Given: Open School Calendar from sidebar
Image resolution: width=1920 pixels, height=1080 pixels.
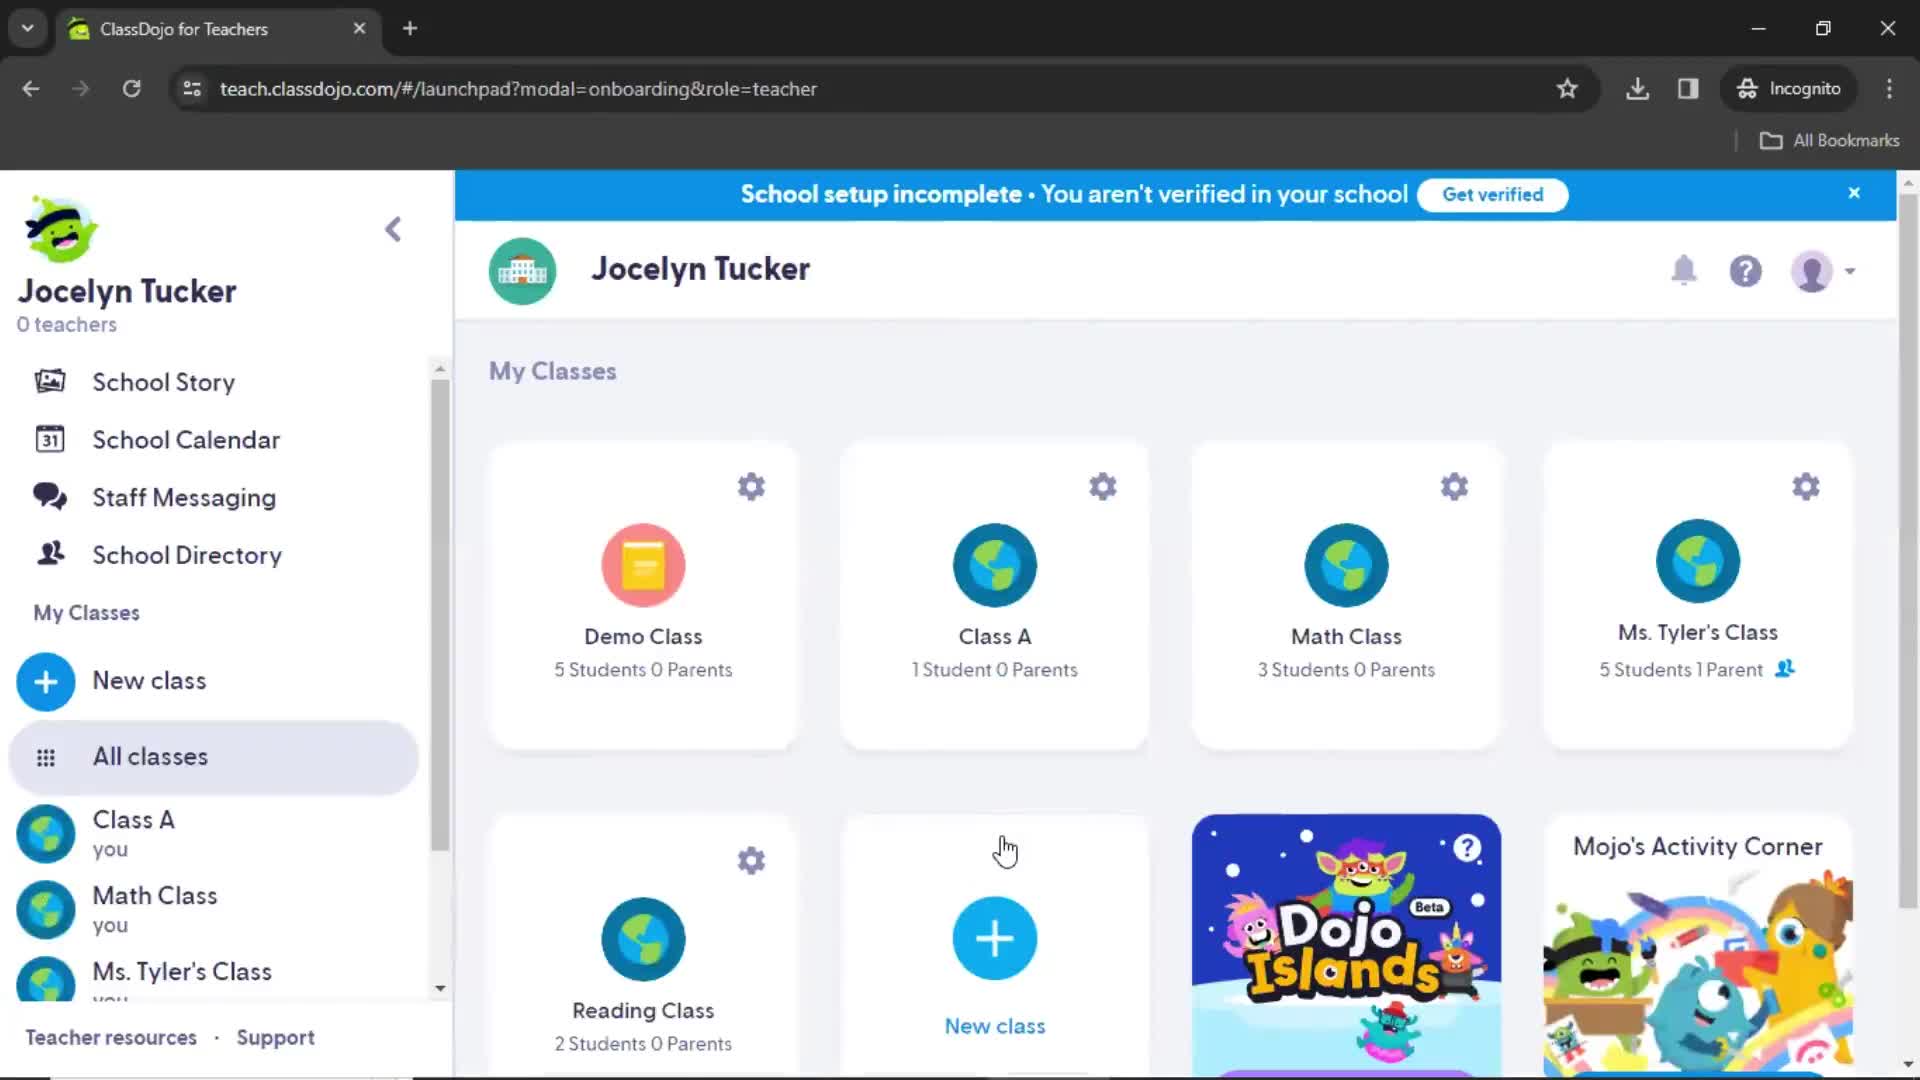Looking at the screenshot, I should (x=186, y=440).
